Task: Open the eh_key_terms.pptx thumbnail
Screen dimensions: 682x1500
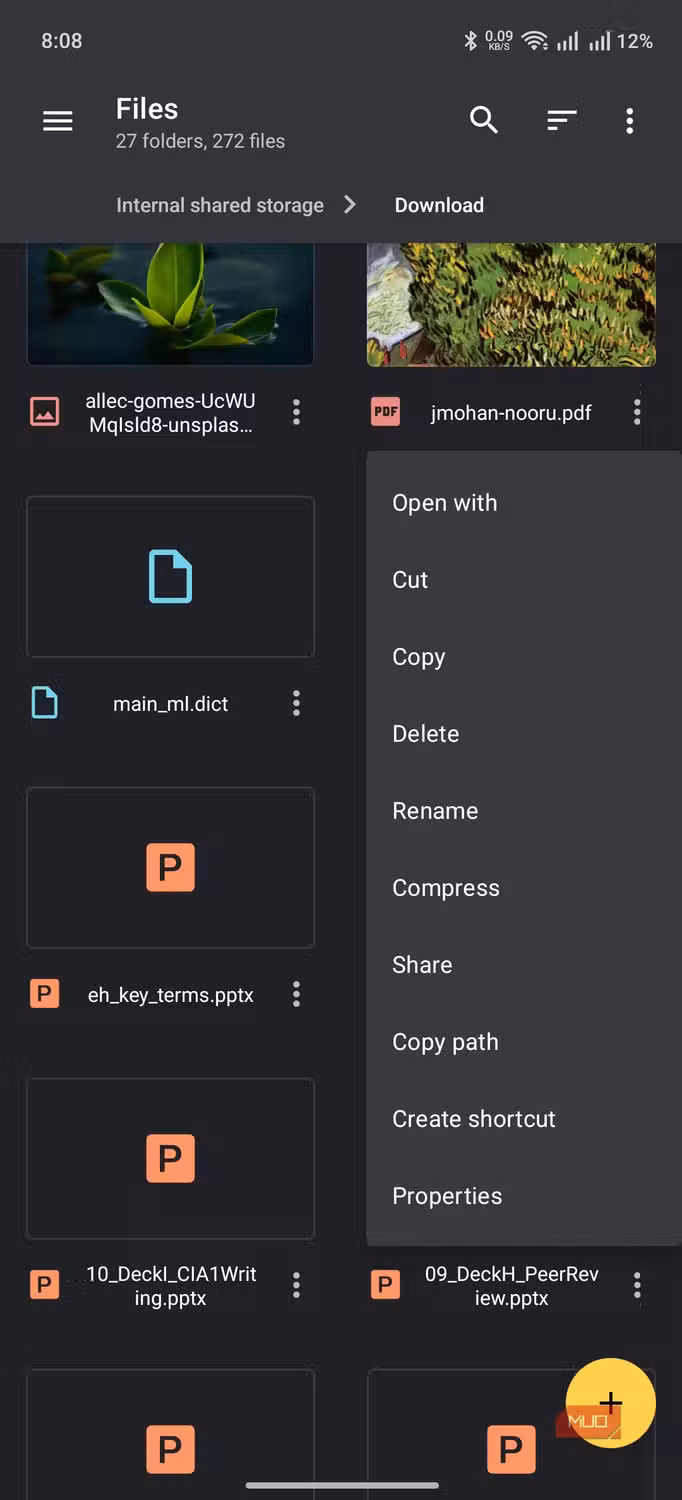Action: coord(170,868)
